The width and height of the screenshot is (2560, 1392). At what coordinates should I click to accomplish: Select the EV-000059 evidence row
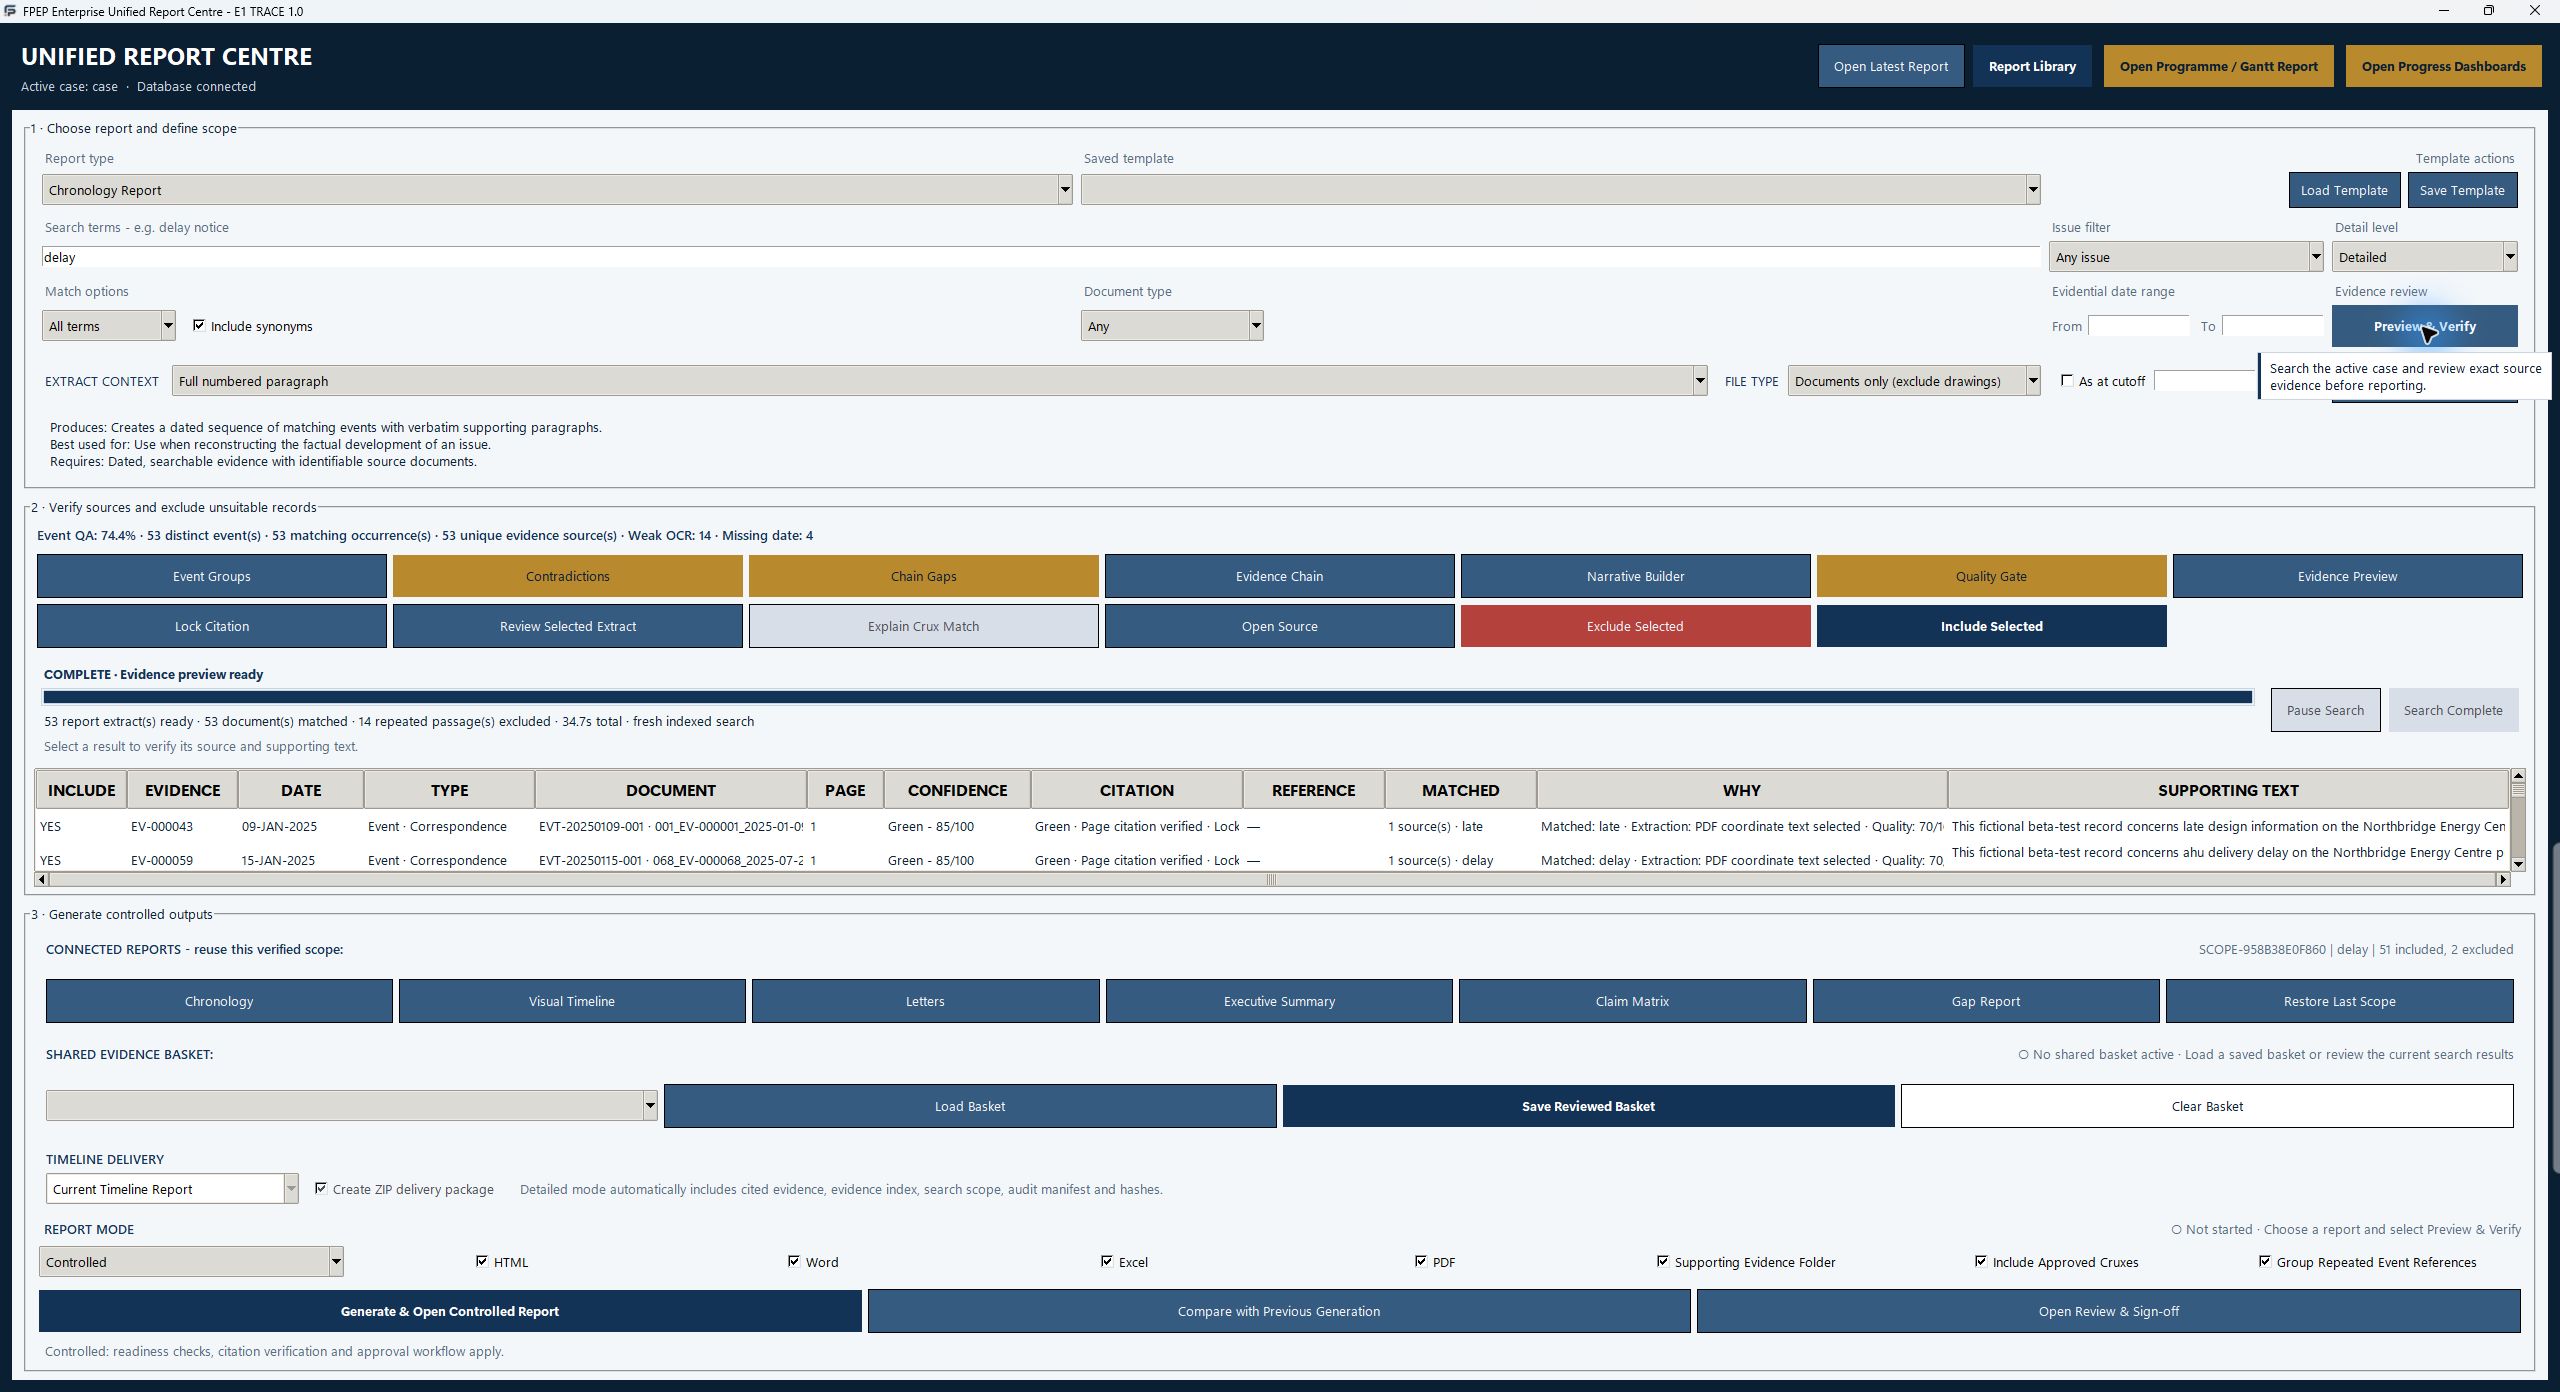(x=1272, y=860)
